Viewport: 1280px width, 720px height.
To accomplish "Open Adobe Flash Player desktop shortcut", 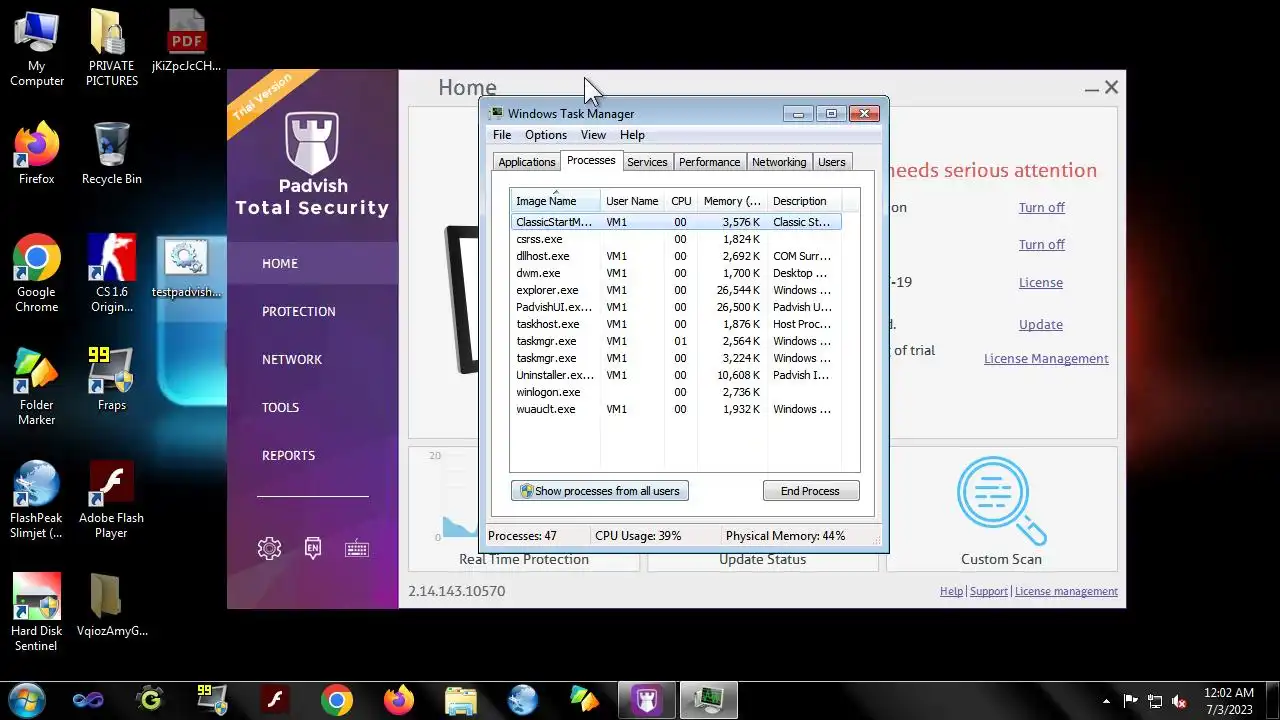I will click(x=111, y=500).
